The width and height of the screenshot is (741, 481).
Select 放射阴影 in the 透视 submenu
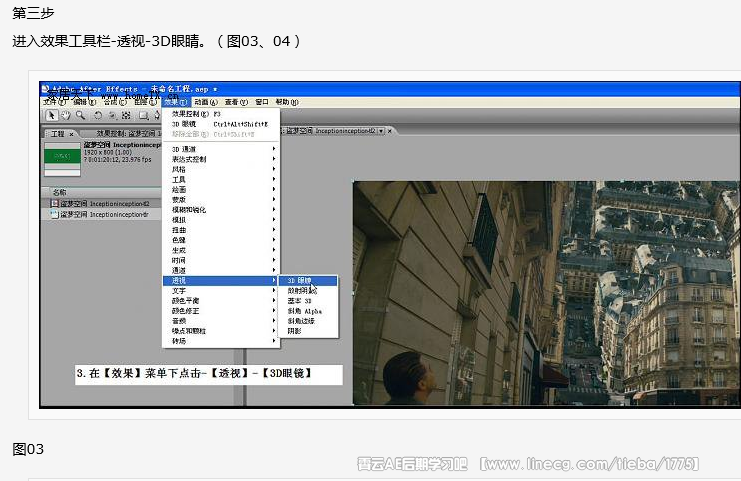coord(308,291)
